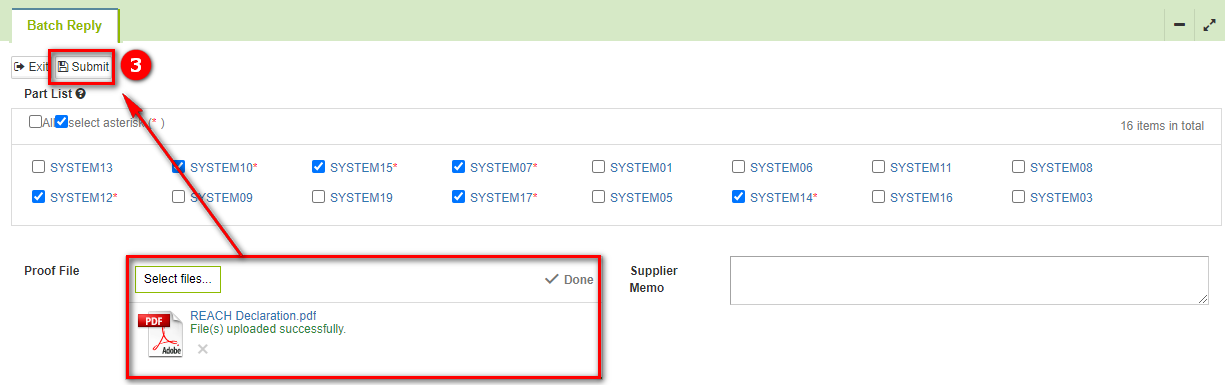
Task: Check the SYSTEM06 checkbox
Action: (x=738, y=167)
